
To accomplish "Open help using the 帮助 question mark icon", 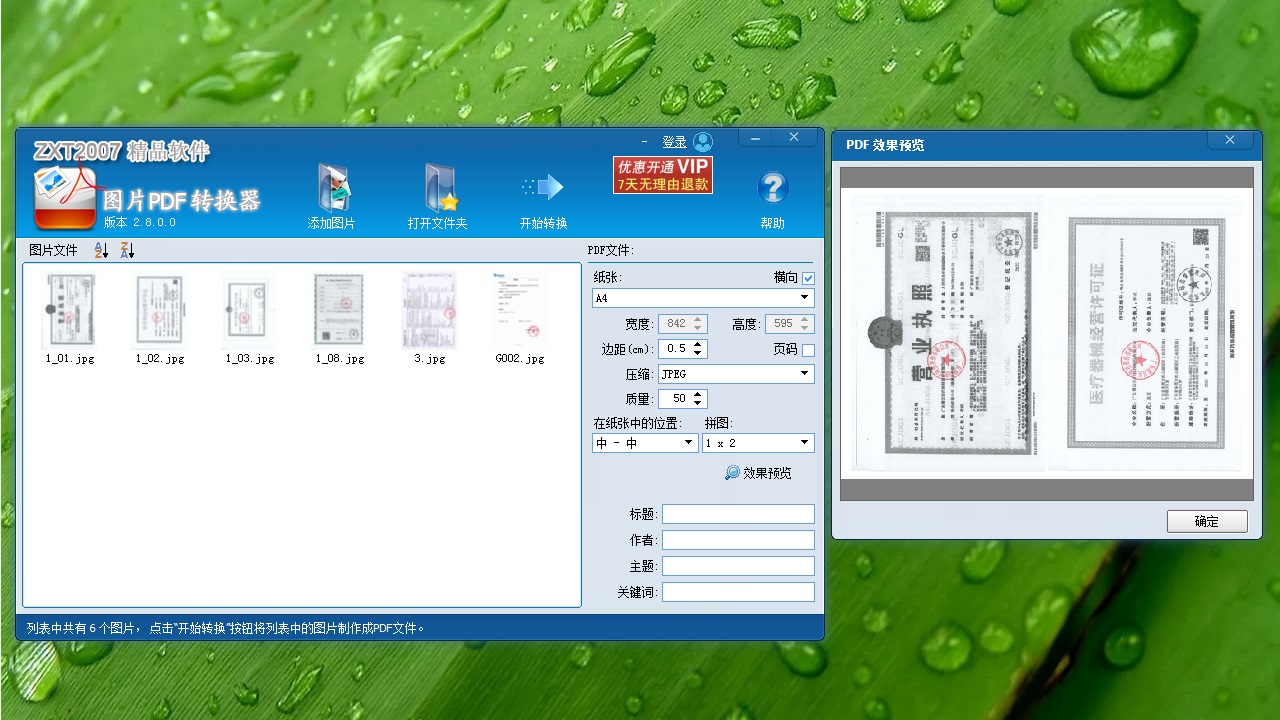I will pos(772,187).
